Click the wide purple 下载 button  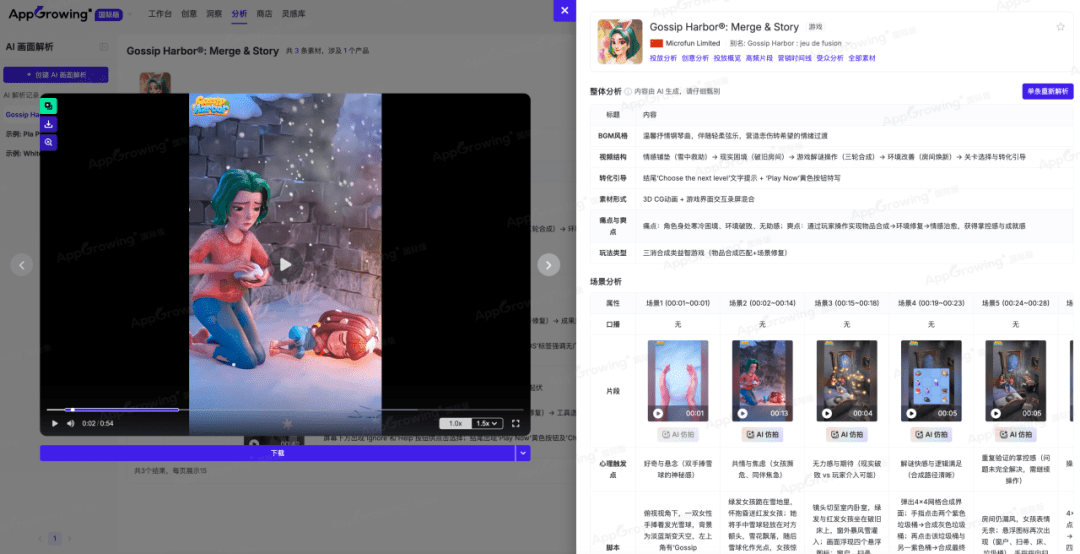tap(278, 453)
